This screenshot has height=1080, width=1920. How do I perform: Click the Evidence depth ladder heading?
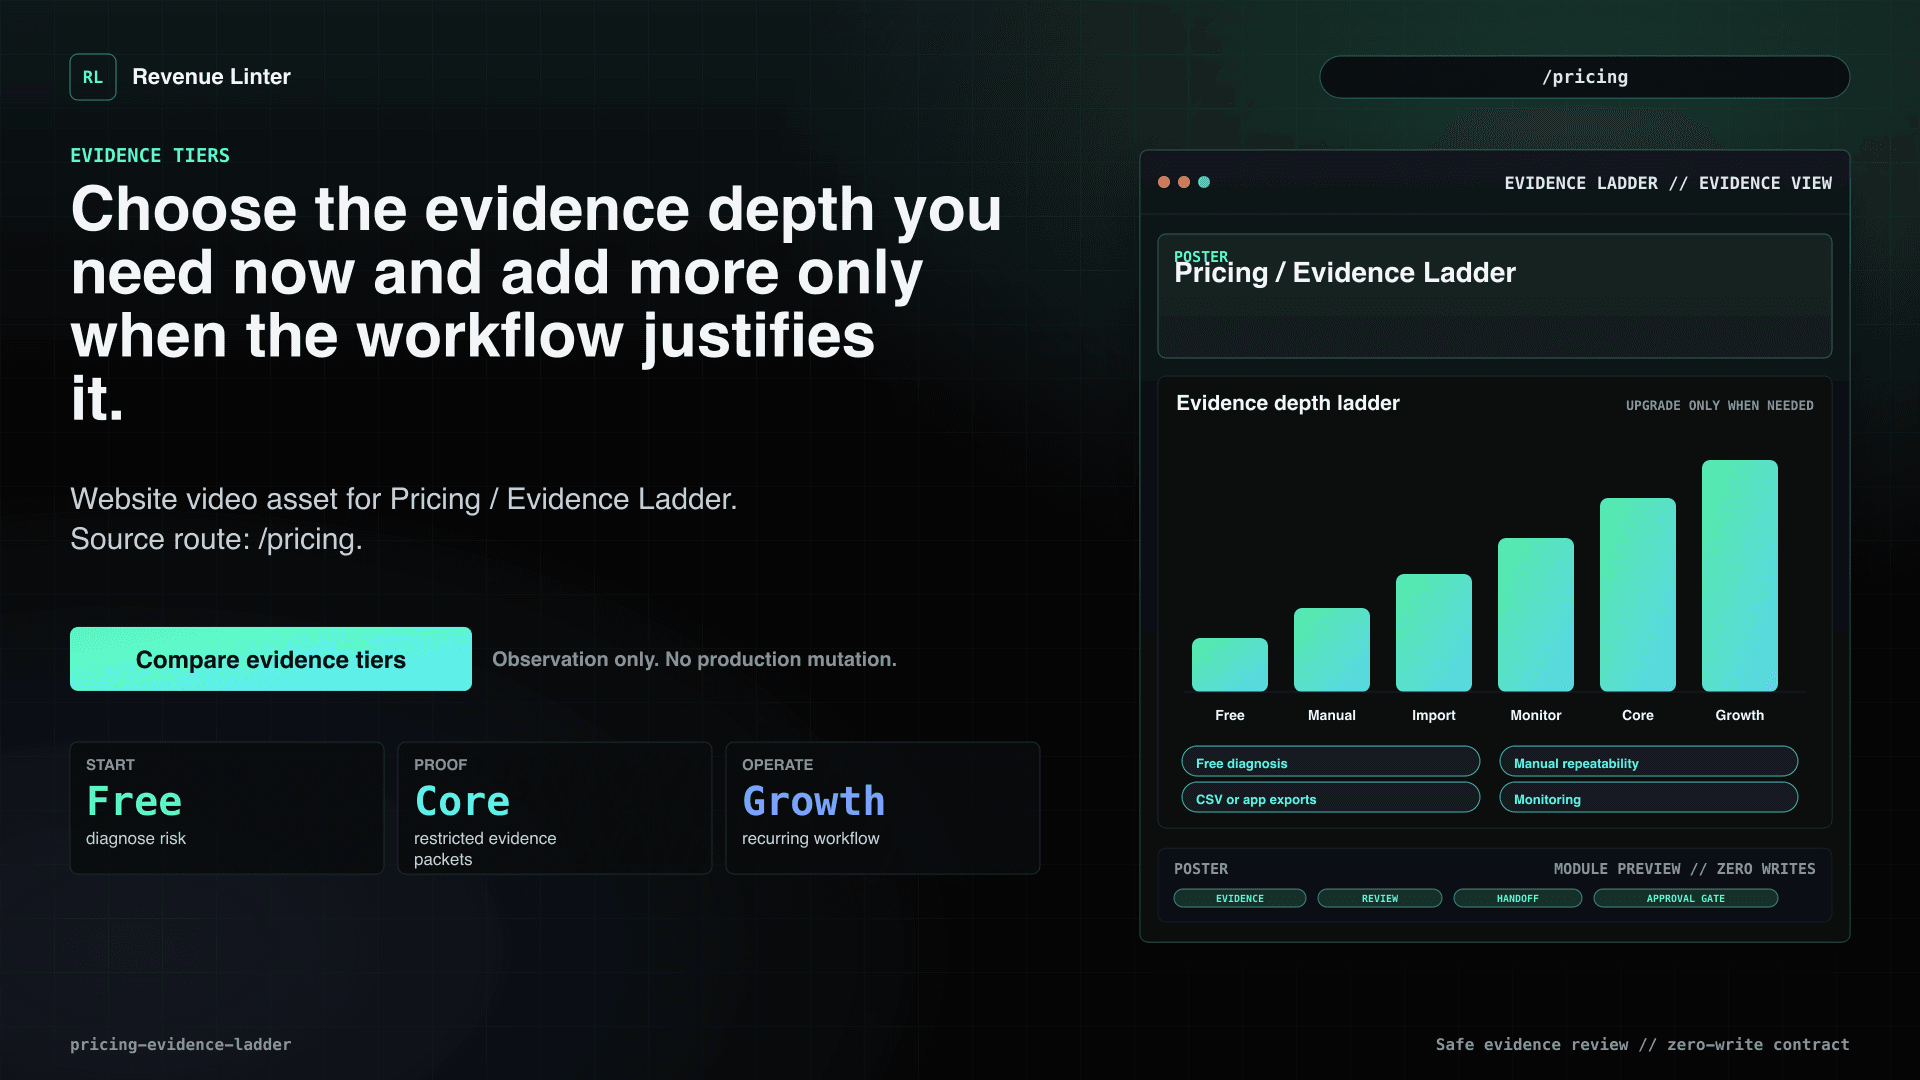coord(1288,403)
